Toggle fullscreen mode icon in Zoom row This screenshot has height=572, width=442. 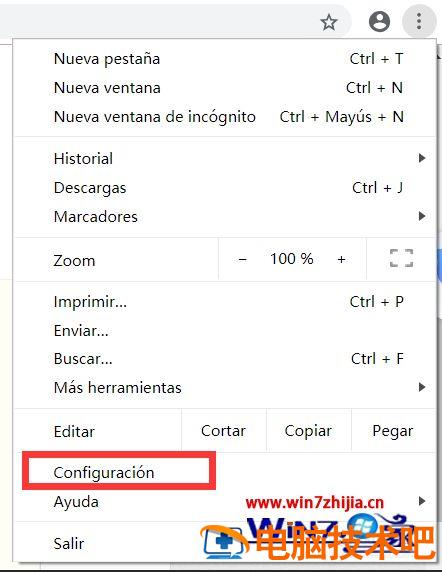click(x=401, y=258)
